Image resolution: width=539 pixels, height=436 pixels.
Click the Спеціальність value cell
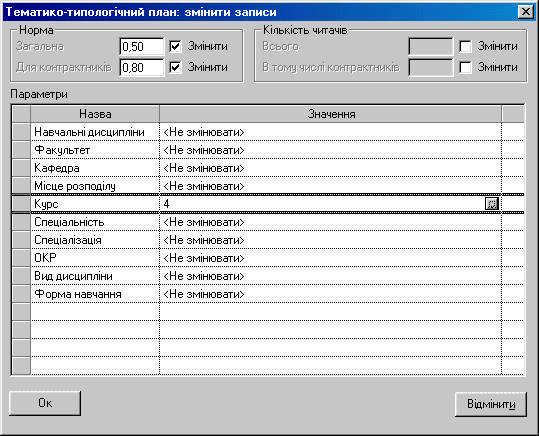click(330, 222)
